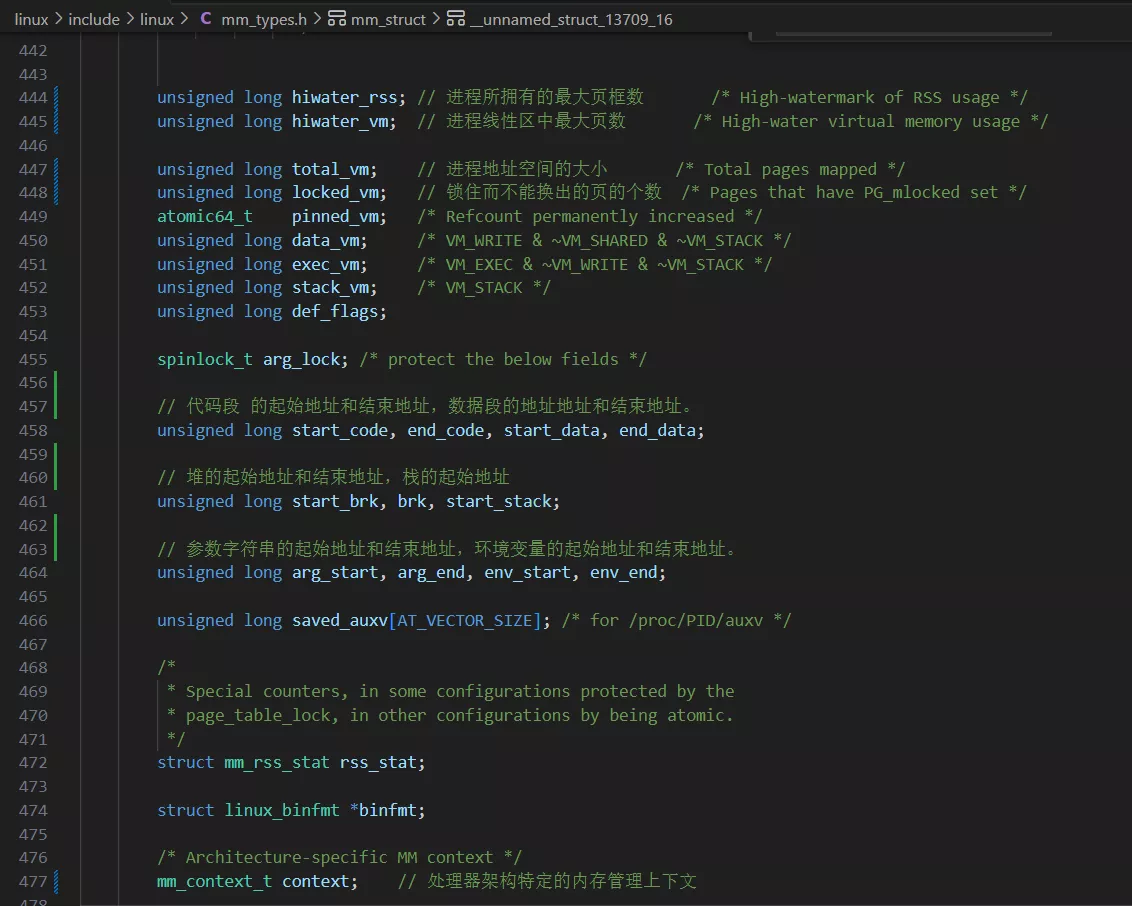The width and height of the screenshot is (1132, 906).
Task: Click the C file icon in breadcrumbs
Action: [206, 19]
